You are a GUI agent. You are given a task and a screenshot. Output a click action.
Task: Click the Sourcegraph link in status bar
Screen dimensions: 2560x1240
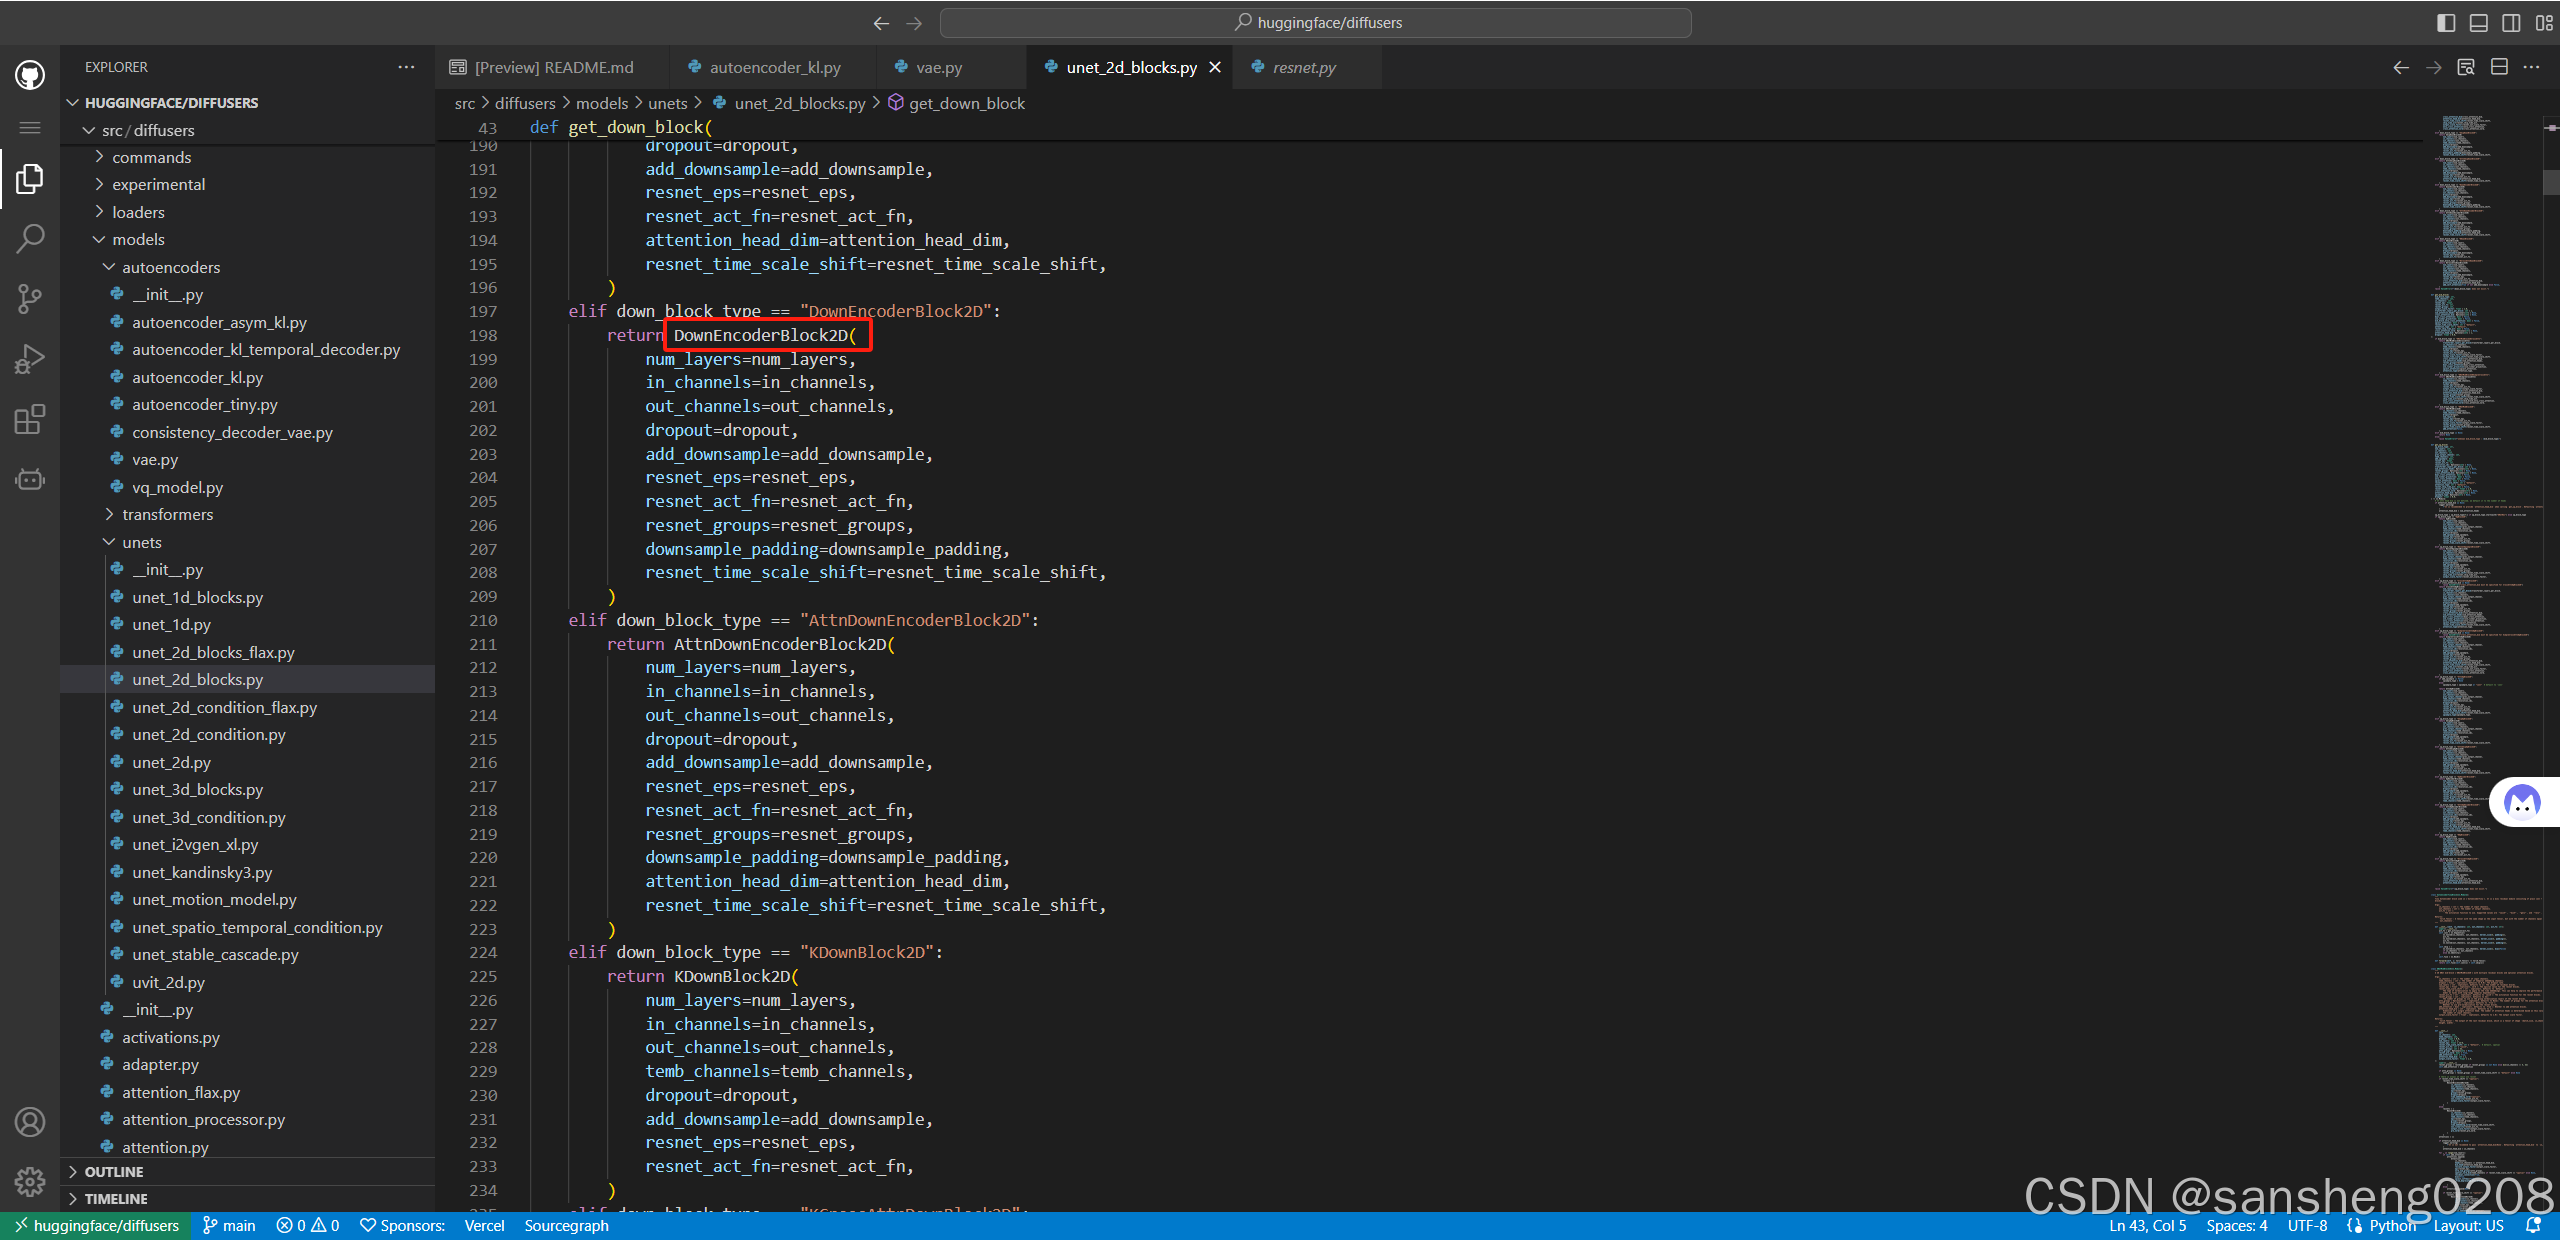click(566, 1225)
